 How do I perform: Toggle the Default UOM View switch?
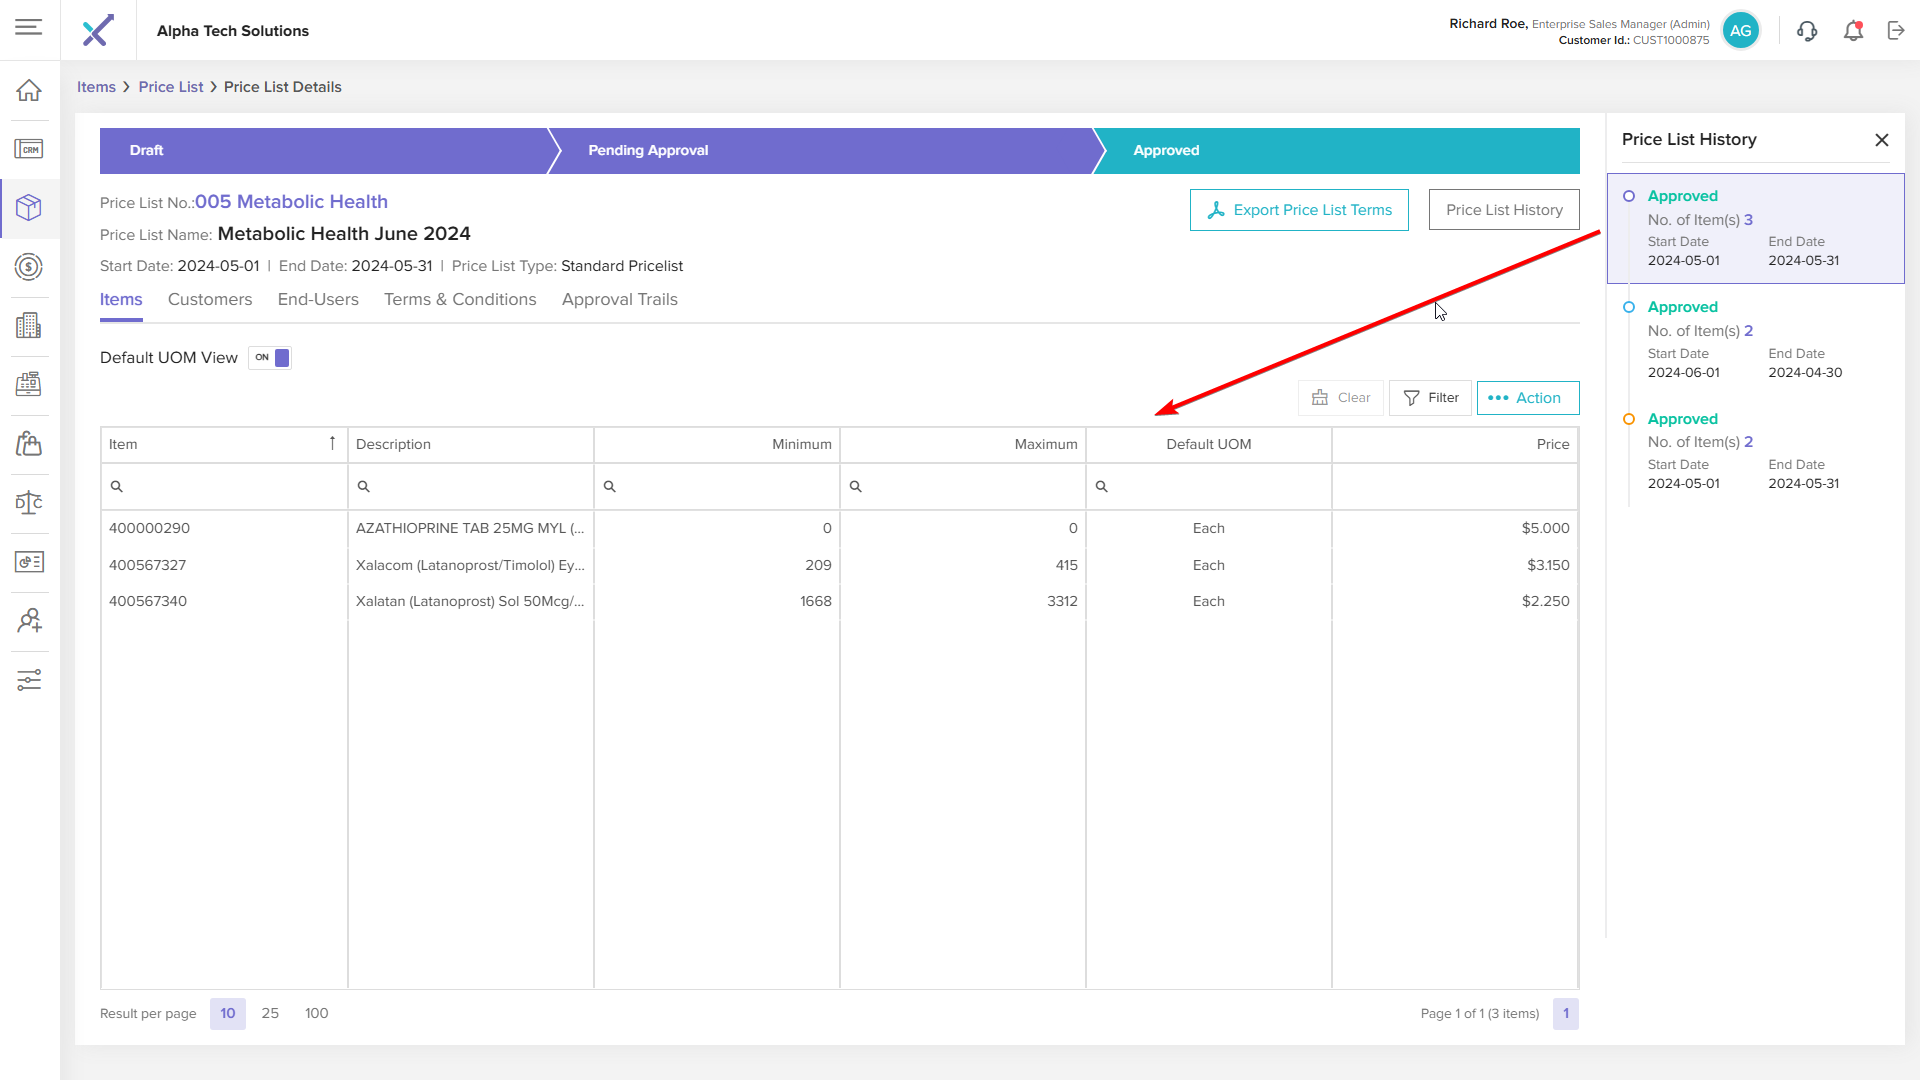pos(270,358)
